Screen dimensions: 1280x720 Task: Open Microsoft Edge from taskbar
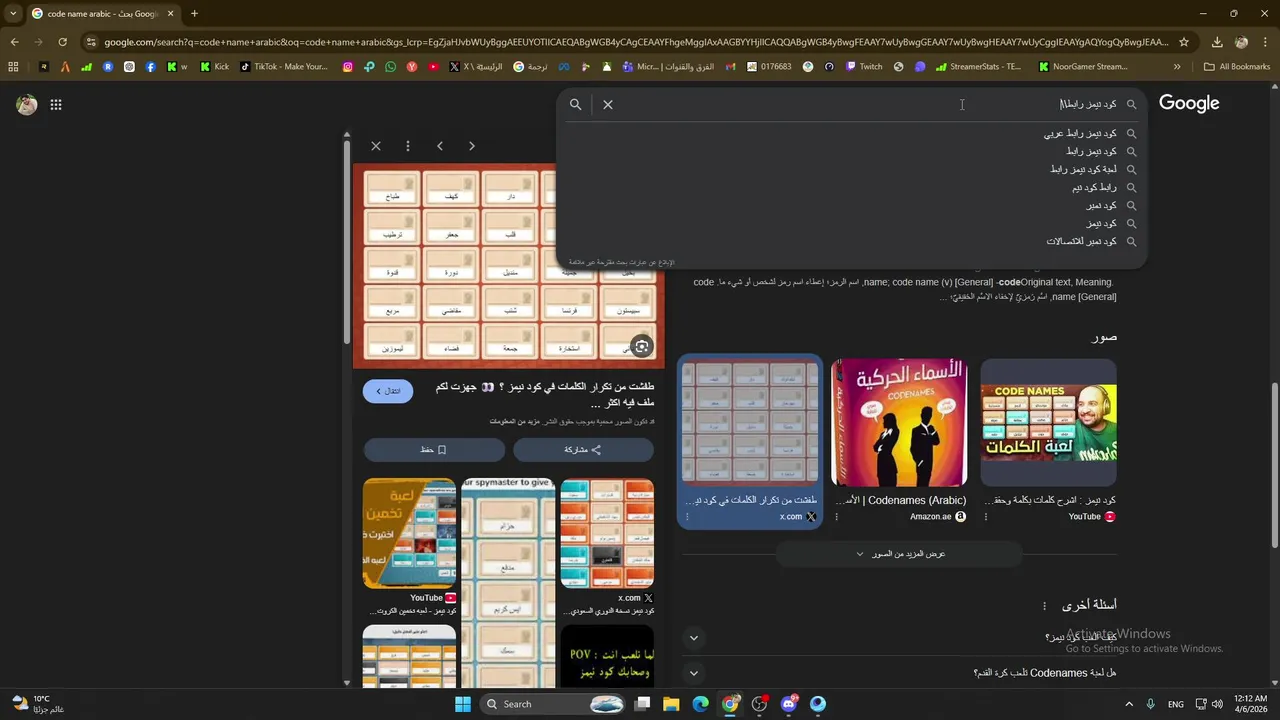click(x=701, y=704)
